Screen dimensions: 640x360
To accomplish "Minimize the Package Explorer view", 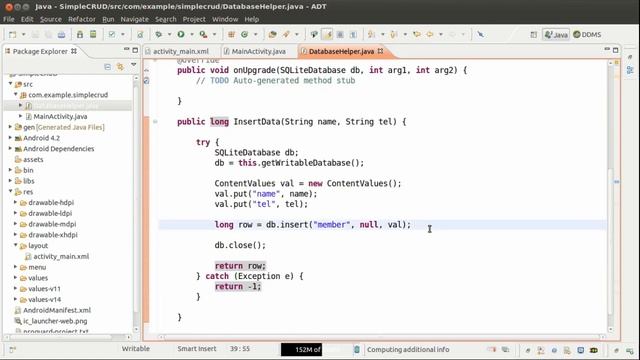I will click(x=126, y=49).
